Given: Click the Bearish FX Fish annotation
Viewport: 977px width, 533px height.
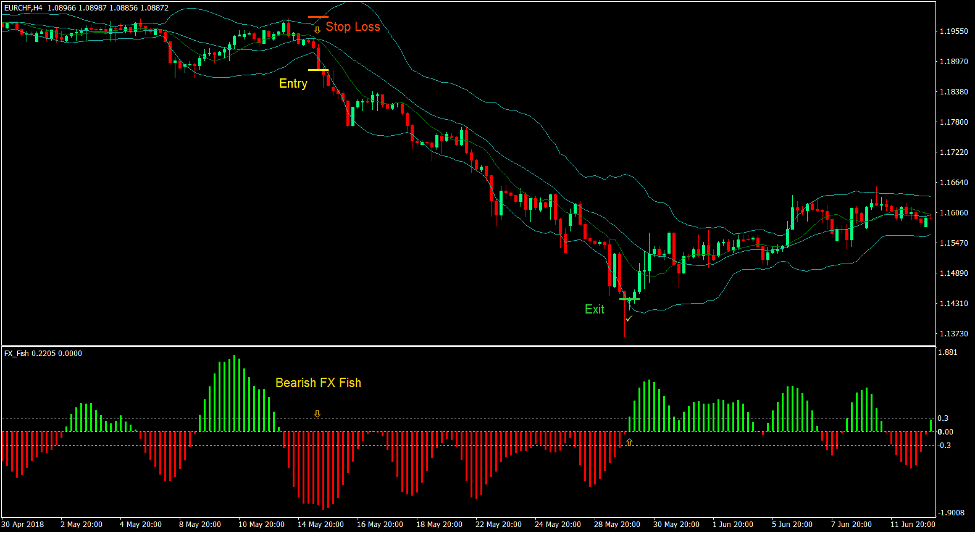Looking at the screenshot, I should [319, 383].
